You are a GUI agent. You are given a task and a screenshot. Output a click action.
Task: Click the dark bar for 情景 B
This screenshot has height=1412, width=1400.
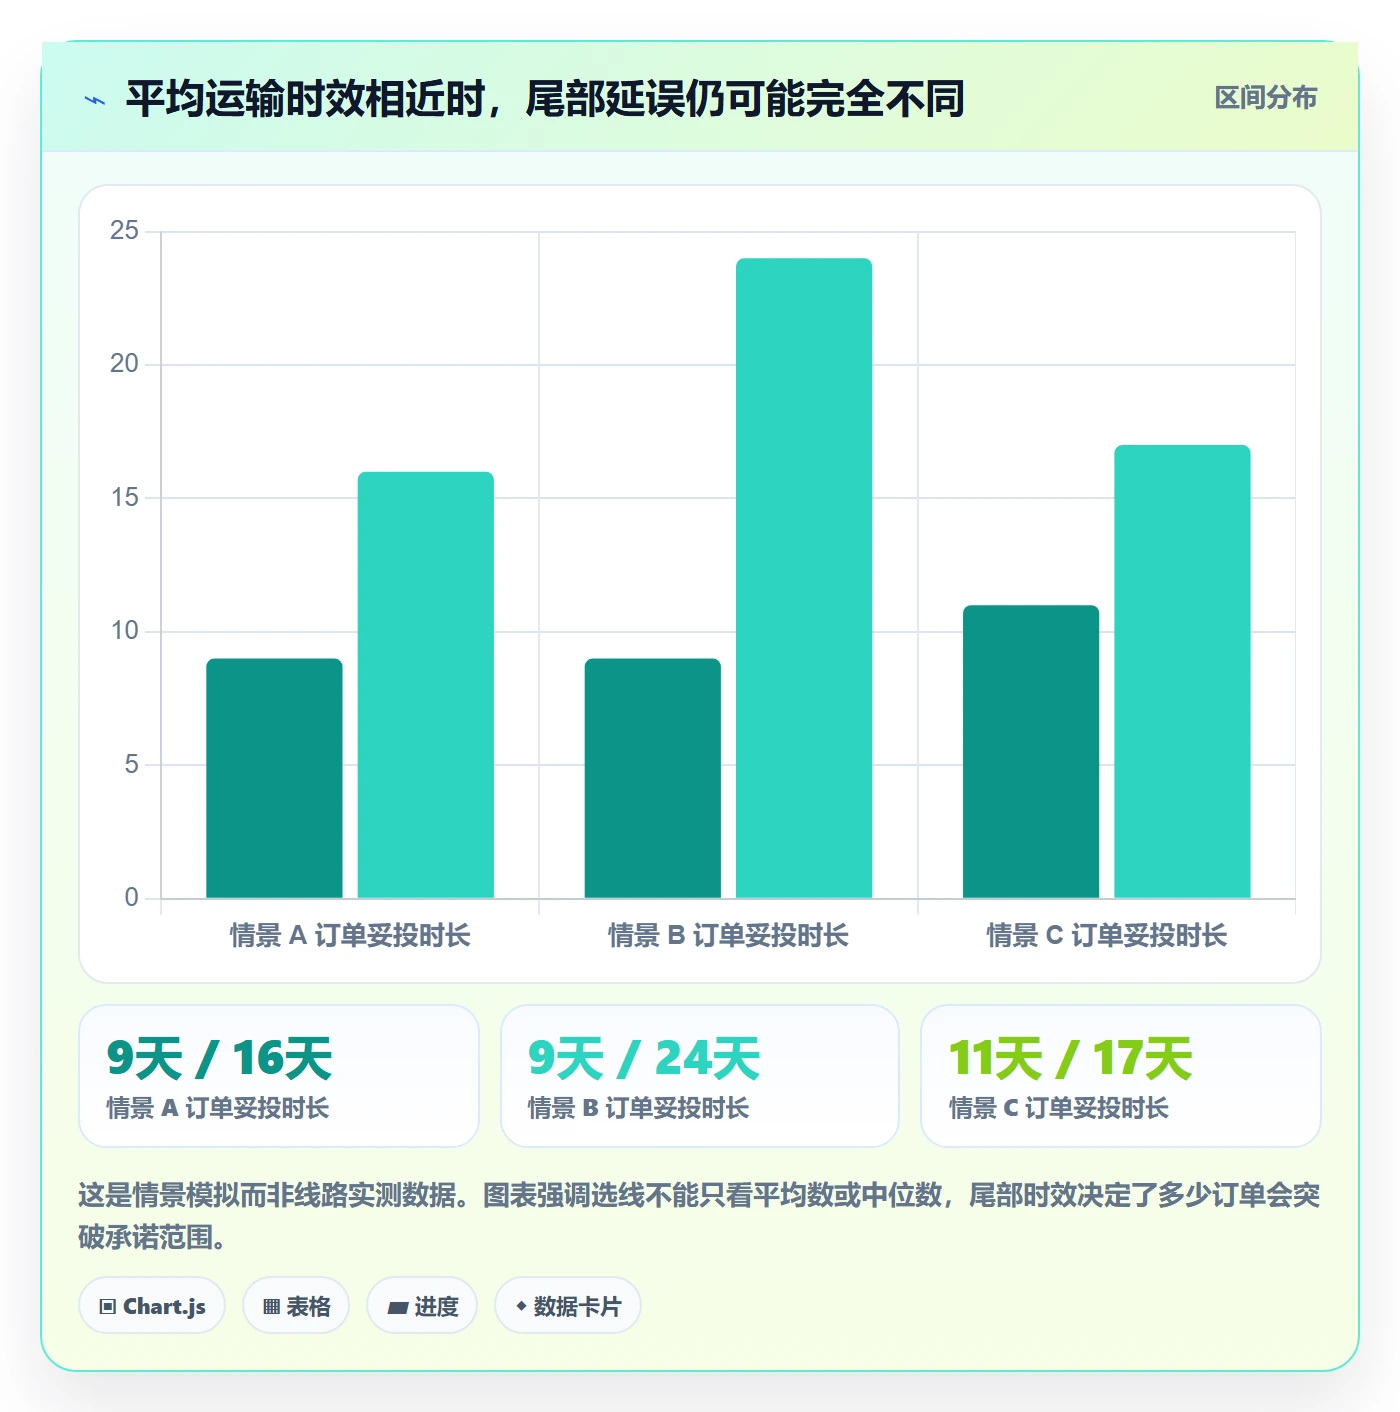(x=653, y=778)
